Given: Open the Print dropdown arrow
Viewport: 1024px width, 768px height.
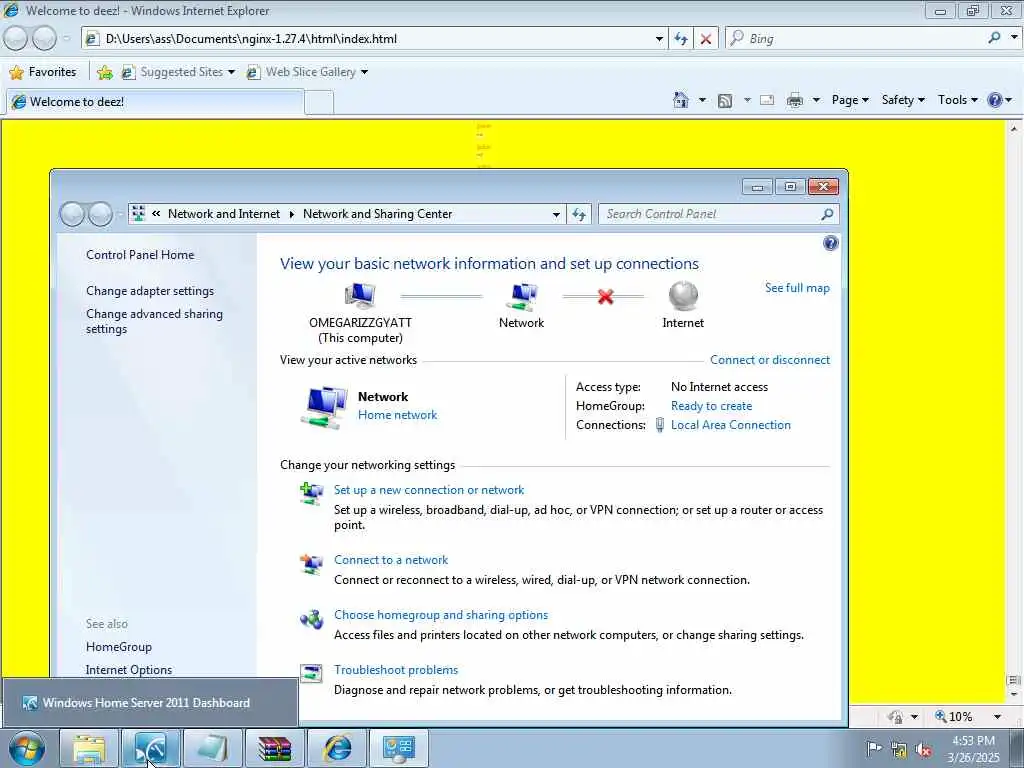Looking at the screenshot, I should tap(816, 100).
